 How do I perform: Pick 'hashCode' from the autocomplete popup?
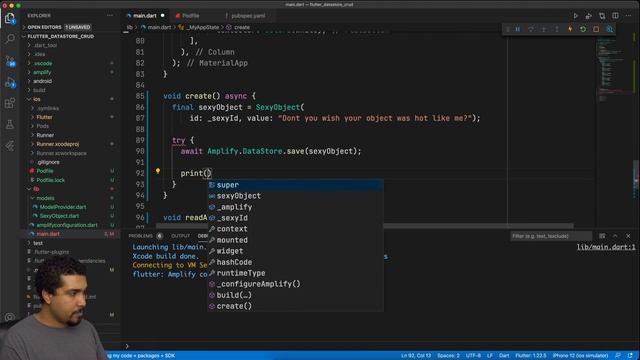pos(296,262)
